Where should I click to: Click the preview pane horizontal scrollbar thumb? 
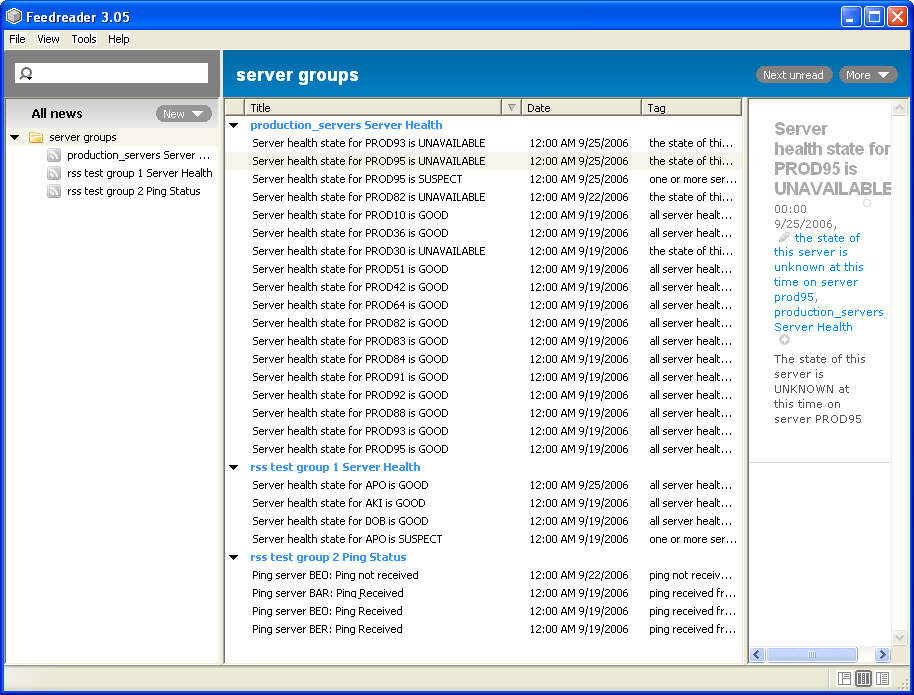point(811,655)
